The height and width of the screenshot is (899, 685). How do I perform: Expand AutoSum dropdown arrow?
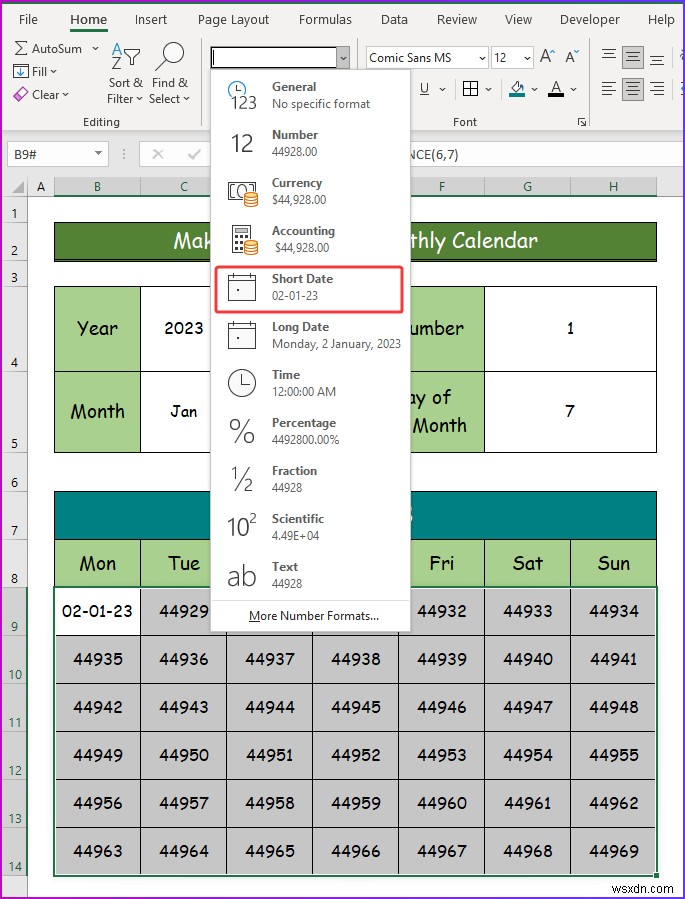click(x=96, y=49)
